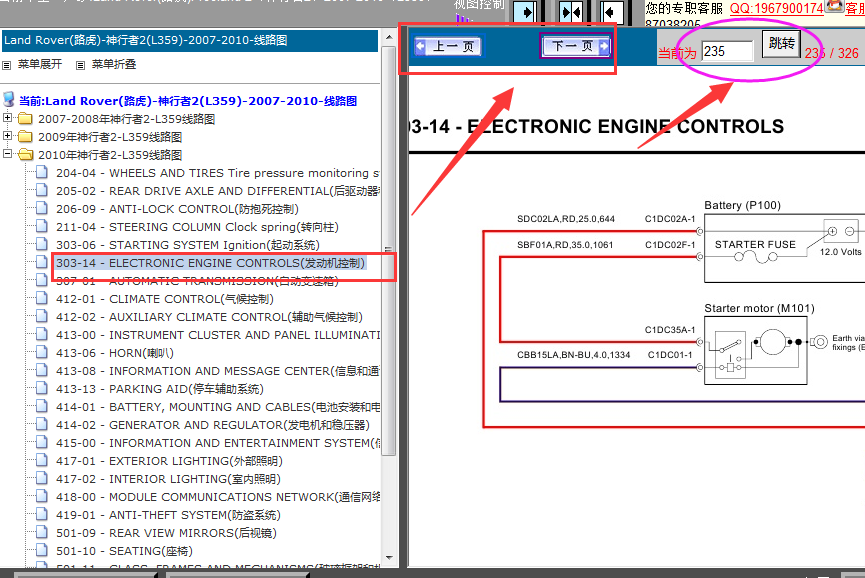The image size is (865, 578).
Task: Click the page icon beside 412-01 CLIMATE CONTROL
Action: tap(41, 298)
